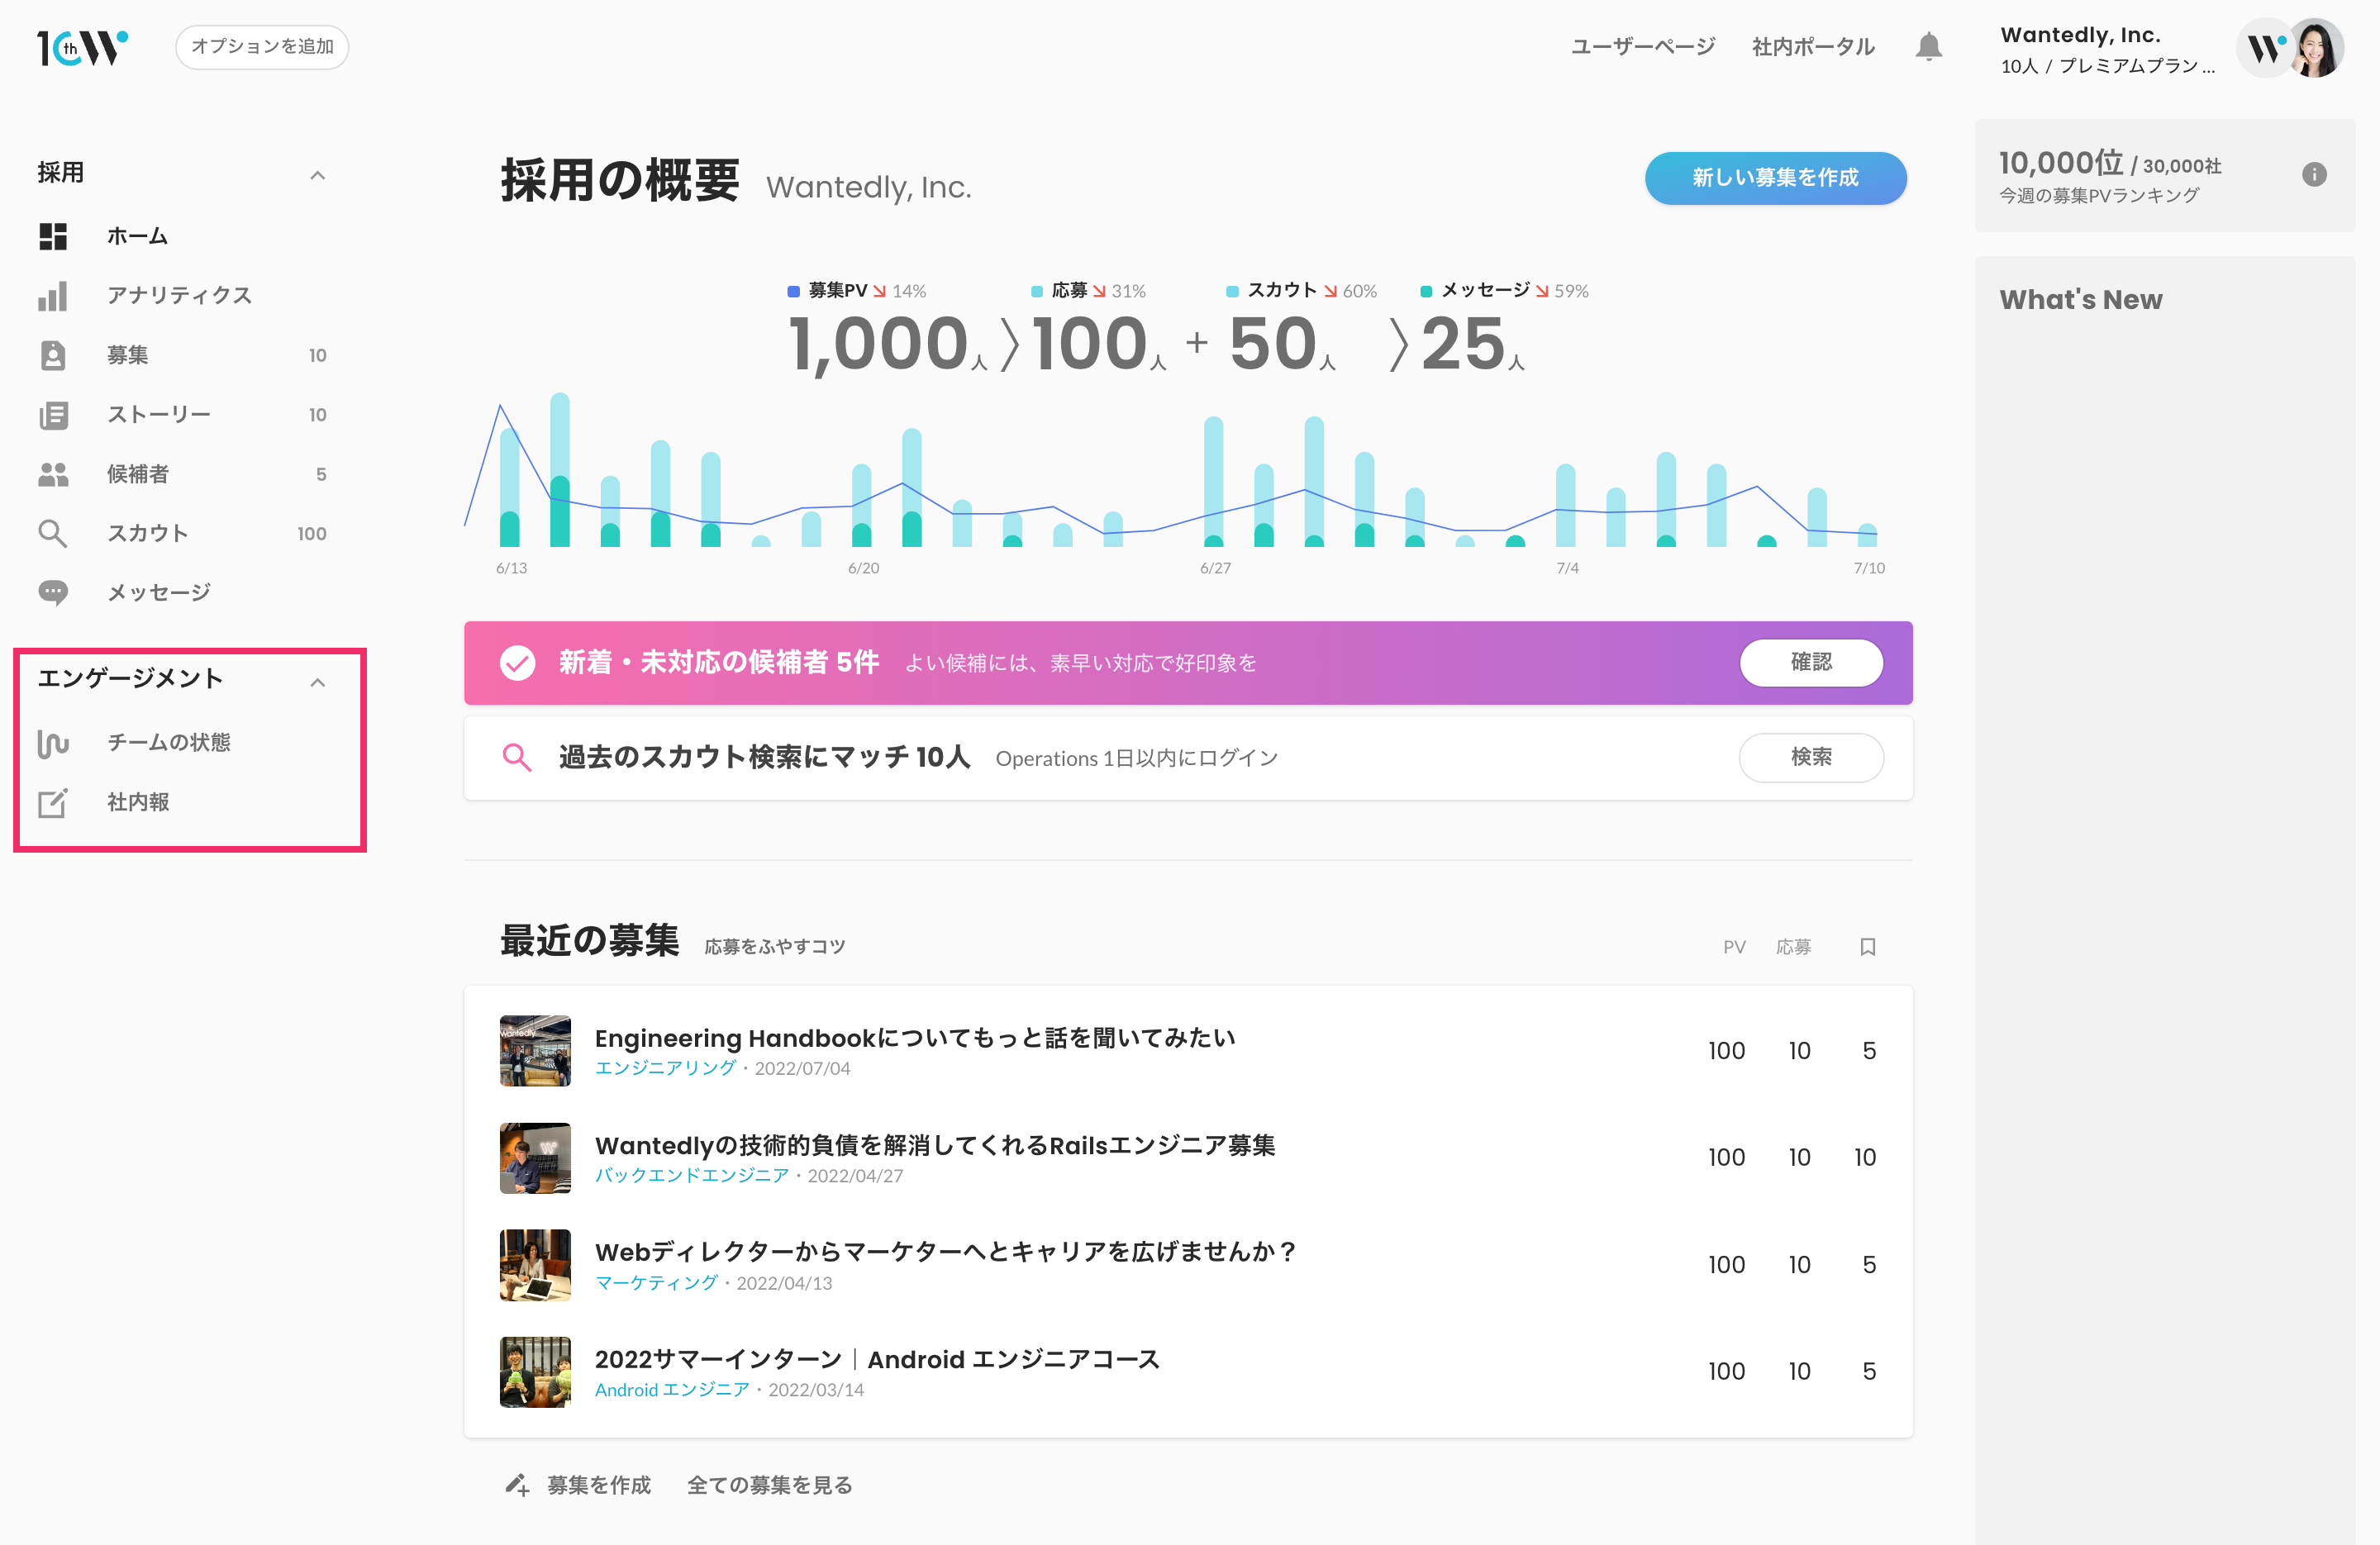The width and height of the screenshot is (2380, 1545).
Task: Click the 10,000位 ranking text
Action: 2061,163
